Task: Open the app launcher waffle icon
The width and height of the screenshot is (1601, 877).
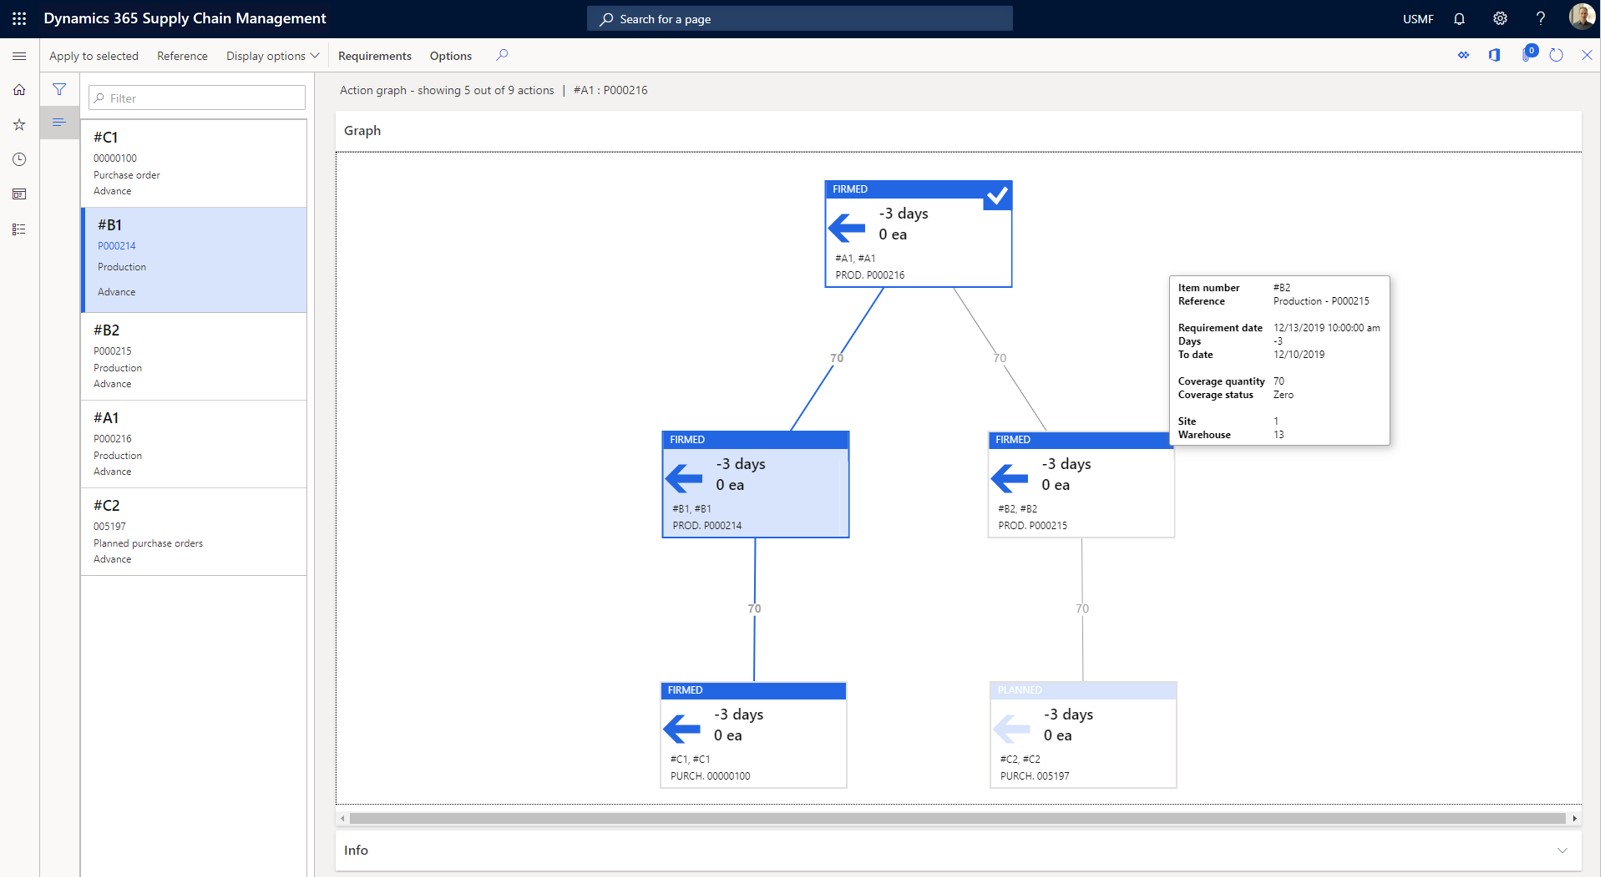Action: (19, 18)
